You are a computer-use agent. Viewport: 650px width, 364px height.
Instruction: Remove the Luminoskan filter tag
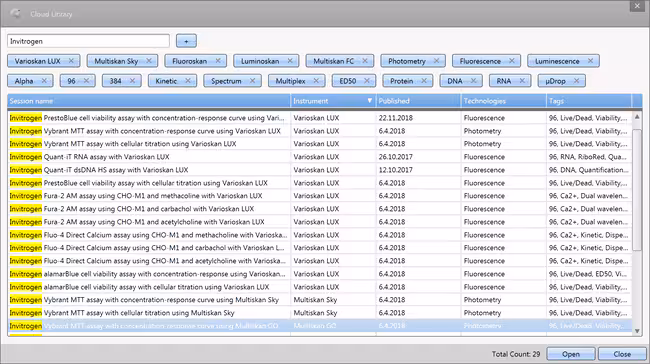click(x=290, y=61)
